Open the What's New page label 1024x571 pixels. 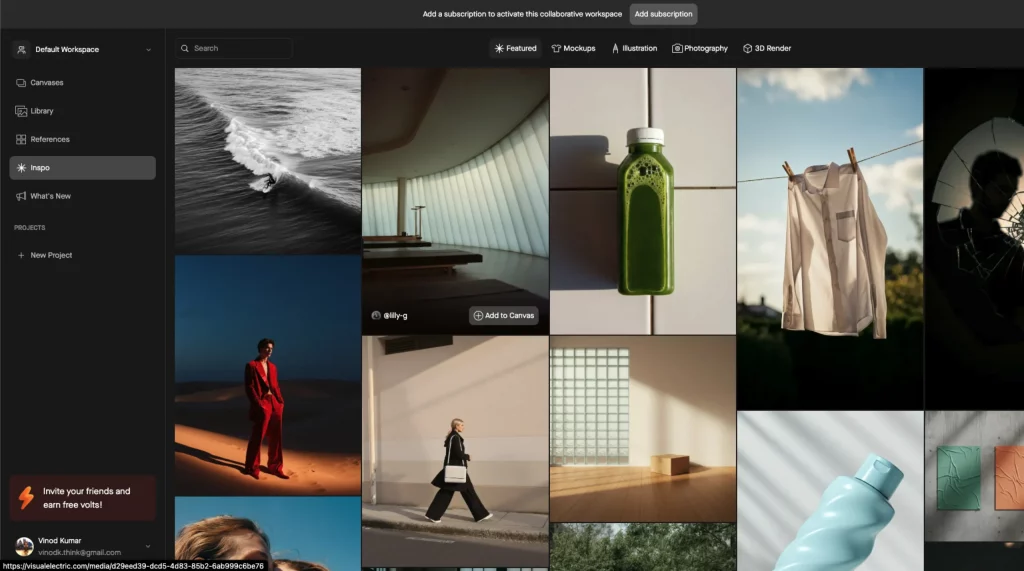[x=50, y=196]
